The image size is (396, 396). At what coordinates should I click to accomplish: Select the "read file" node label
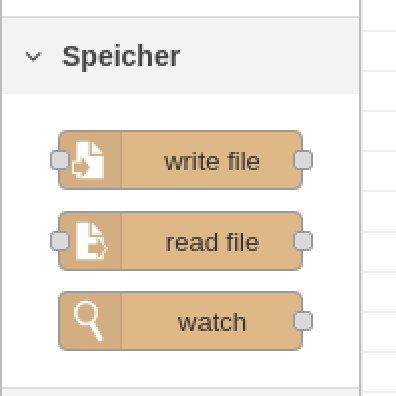(212, 242)
